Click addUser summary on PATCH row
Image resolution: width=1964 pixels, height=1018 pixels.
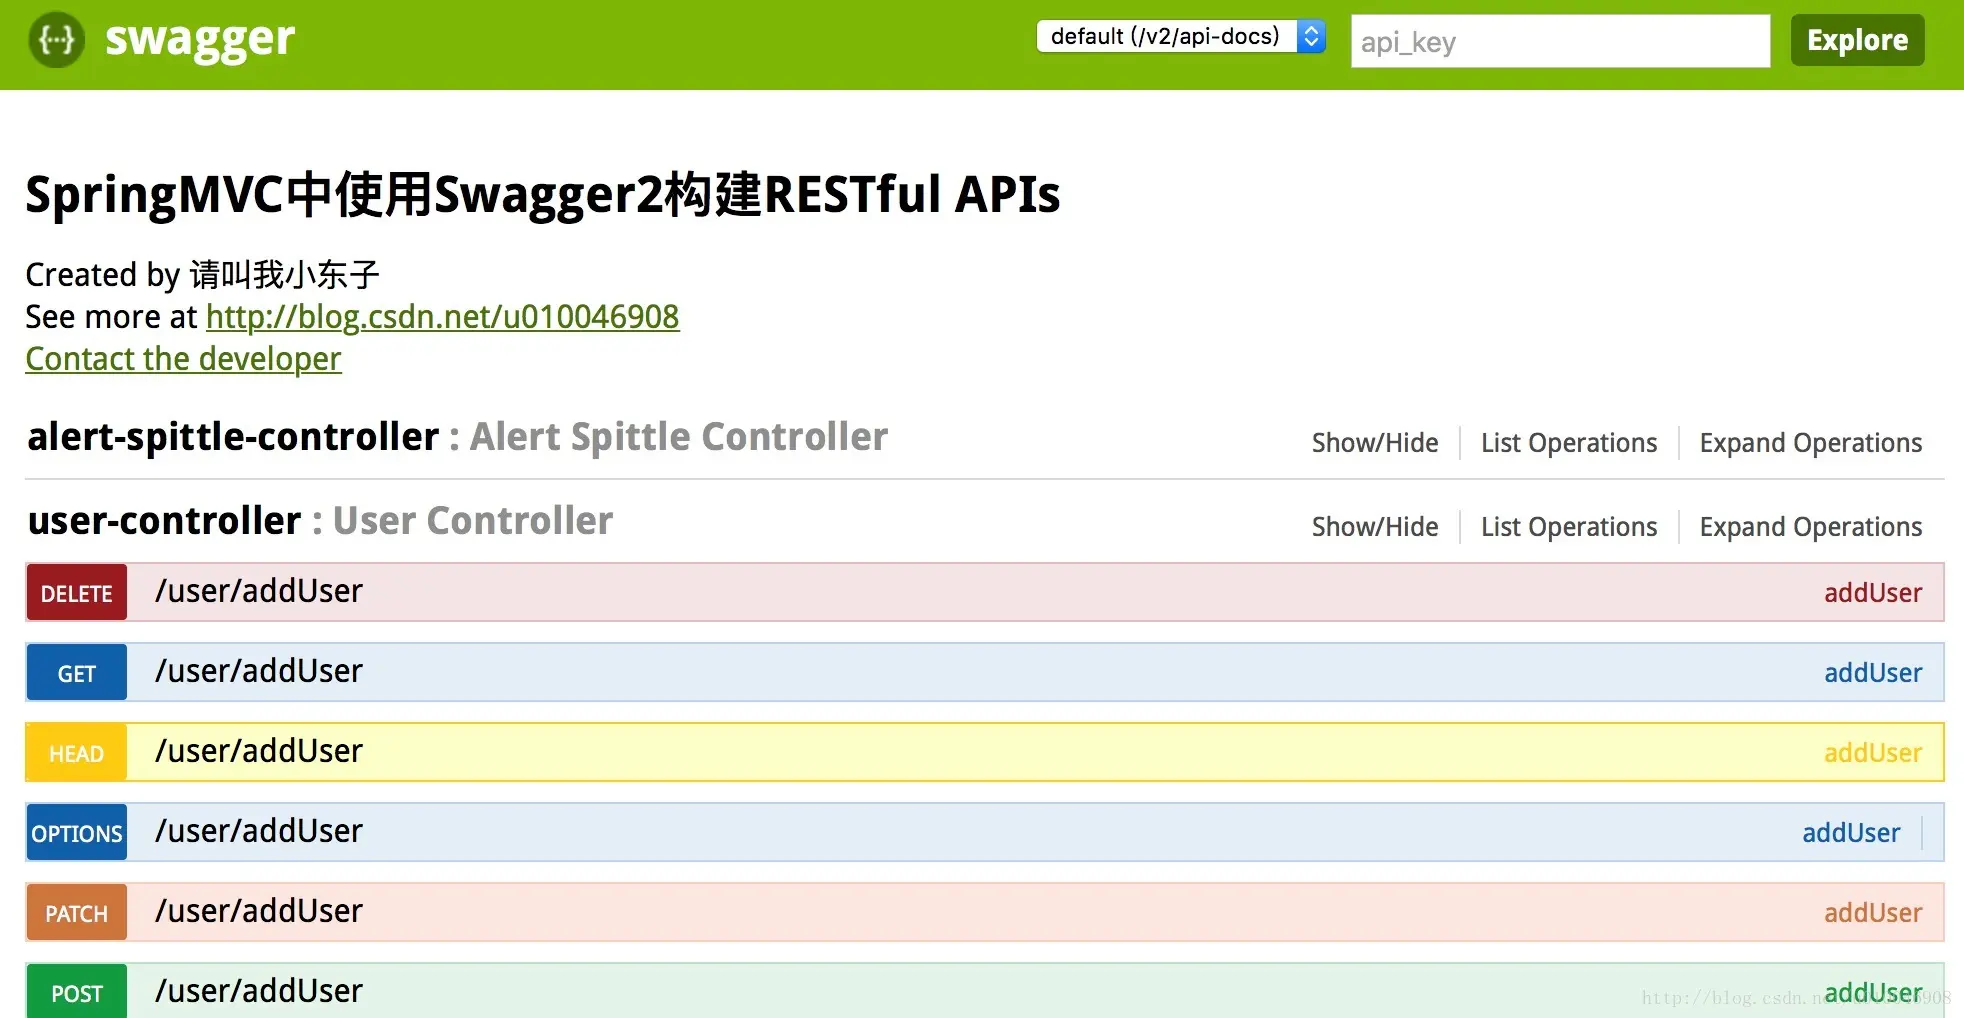click(x=1873, y=913)
